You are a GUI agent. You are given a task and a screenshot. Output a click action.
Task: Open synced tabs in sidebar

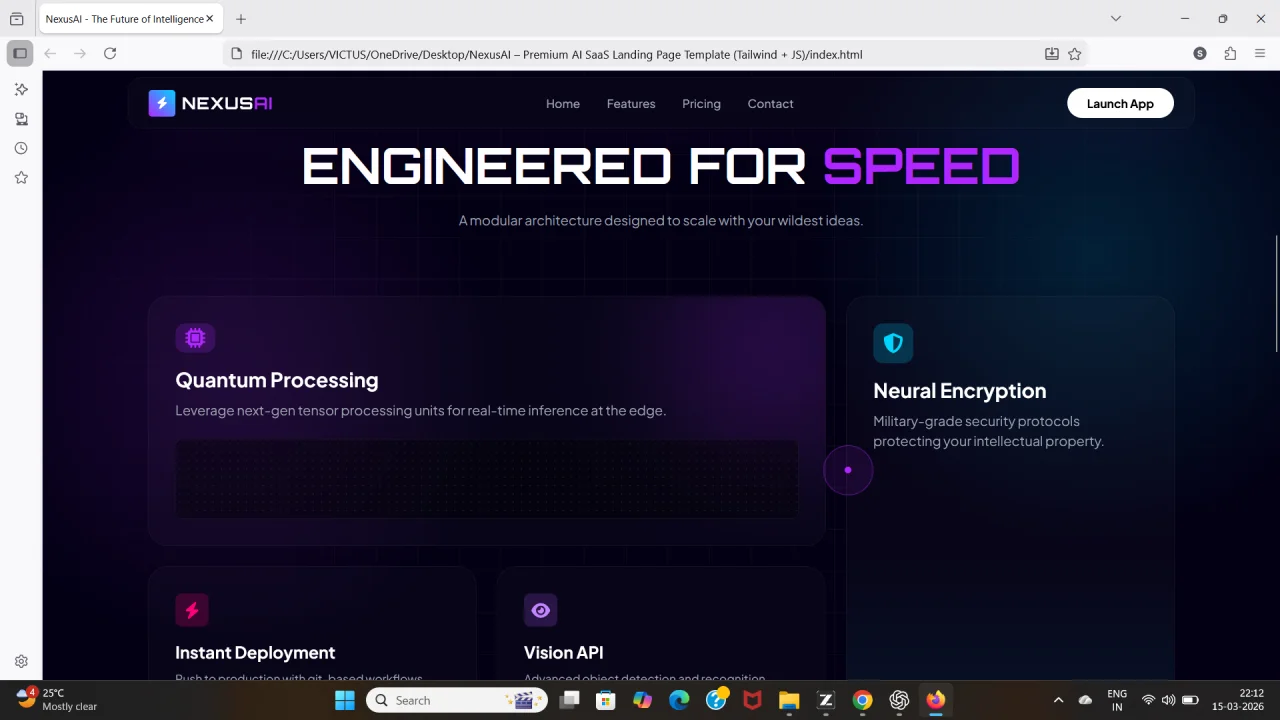(x=21, y=119)
